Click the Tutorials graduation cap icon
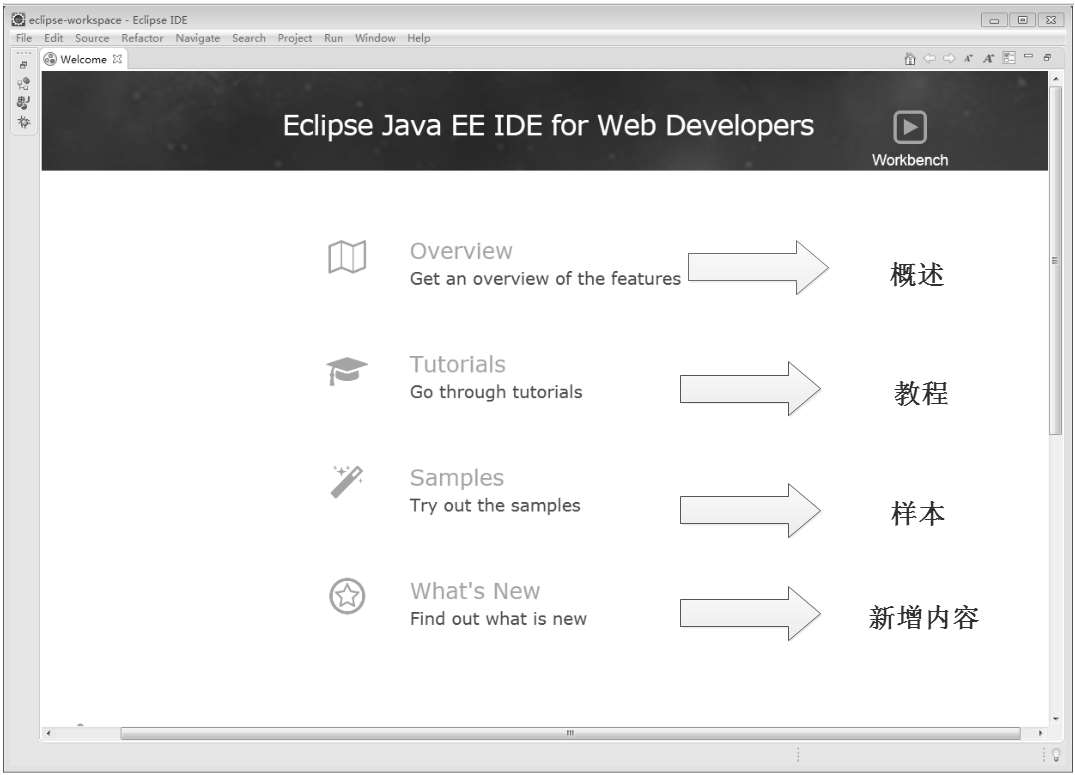Image resolution: width=1075 pixels, height=775 pixels. 347,371
